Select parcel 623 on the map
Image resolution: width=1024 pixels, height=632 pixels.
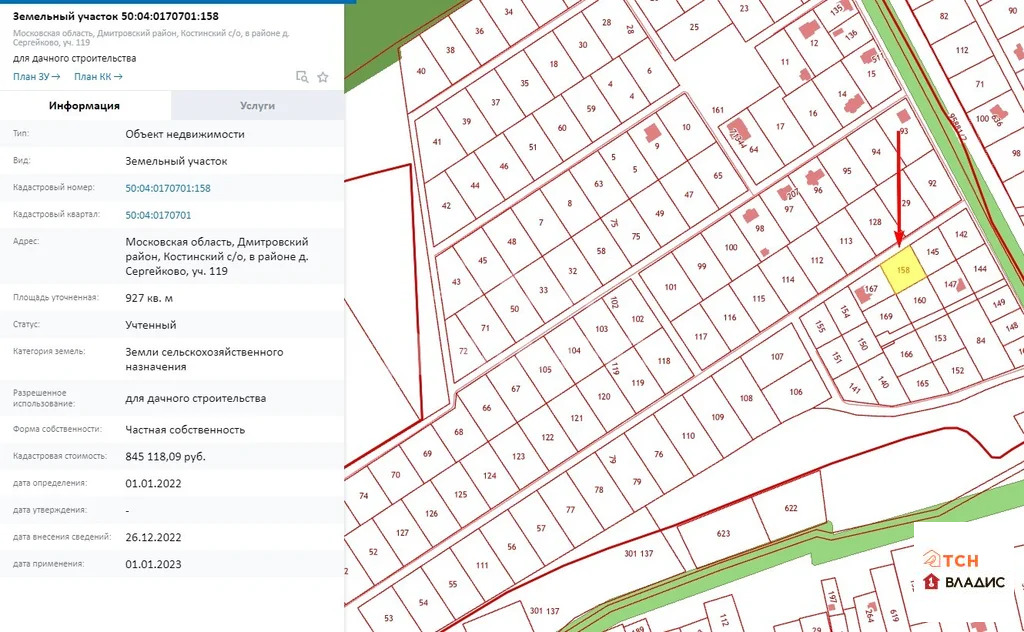[x=724, y=534]
